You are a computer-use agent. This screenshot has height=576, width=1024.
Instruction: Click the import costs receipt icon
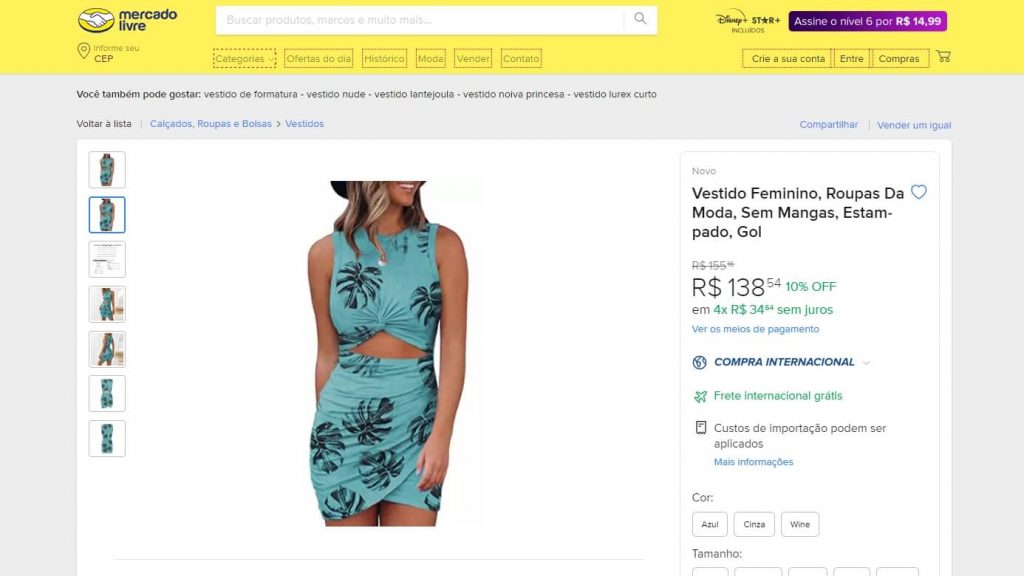(701, 428)
